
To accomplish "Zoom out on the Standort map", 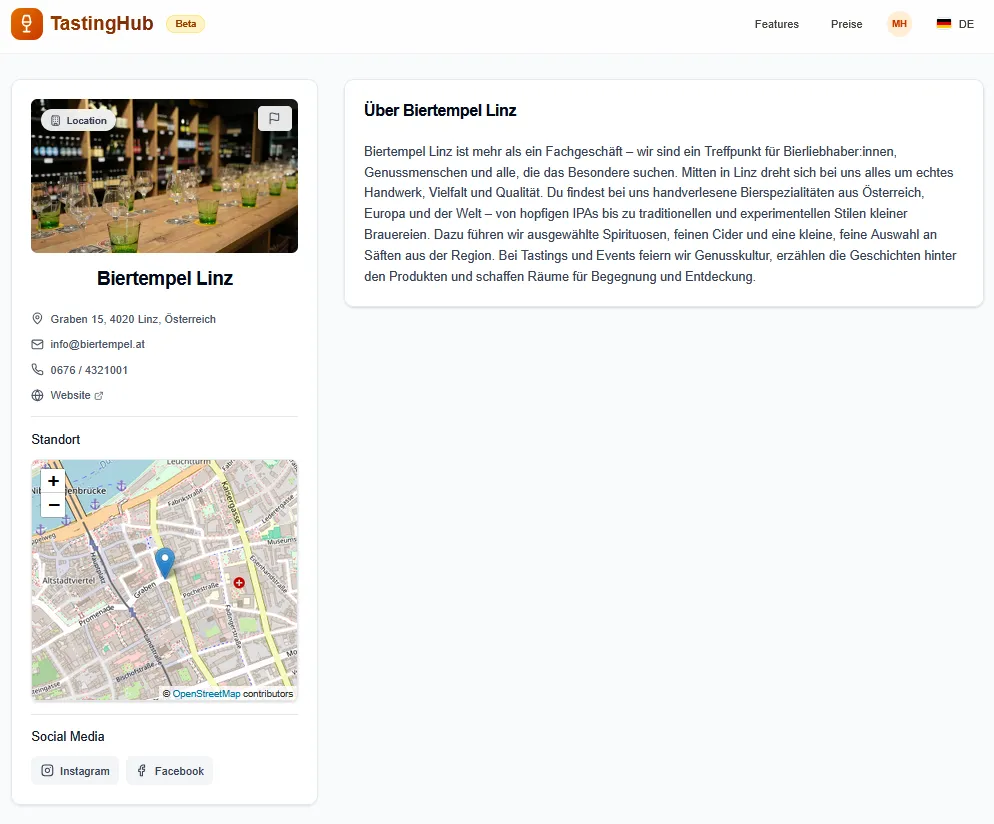I will click(x=53, y=505).
